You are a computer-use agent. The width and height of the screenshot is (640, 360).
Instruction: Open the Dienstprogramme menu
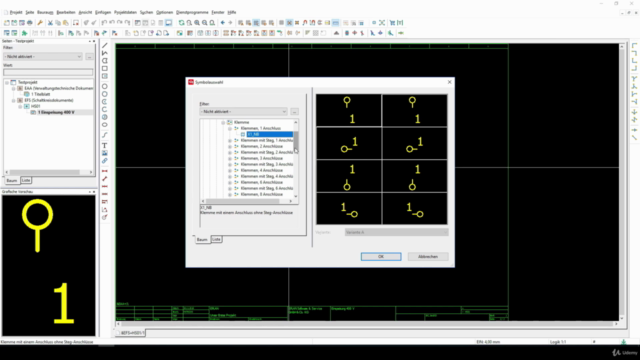click(192, 12)
